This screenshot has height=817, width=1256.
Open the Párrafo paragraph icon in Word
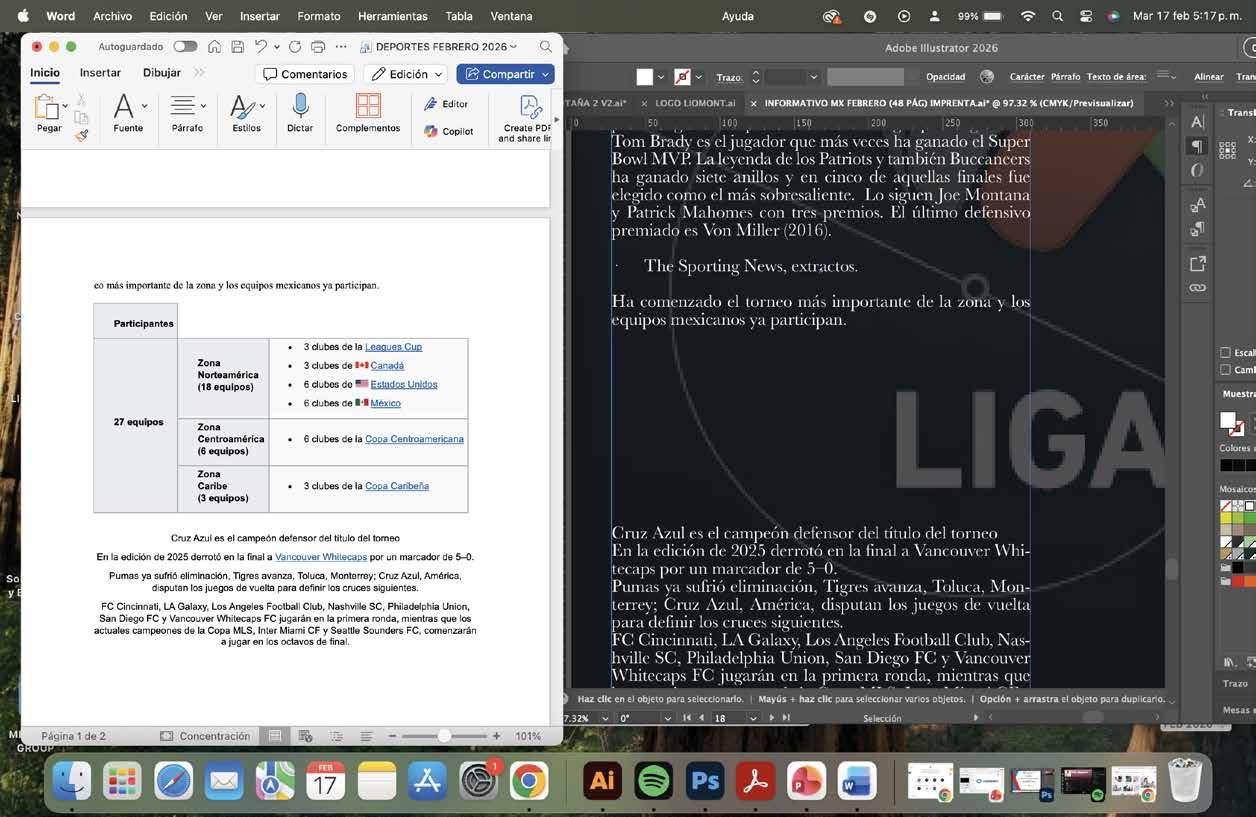[x=183, y=106]
